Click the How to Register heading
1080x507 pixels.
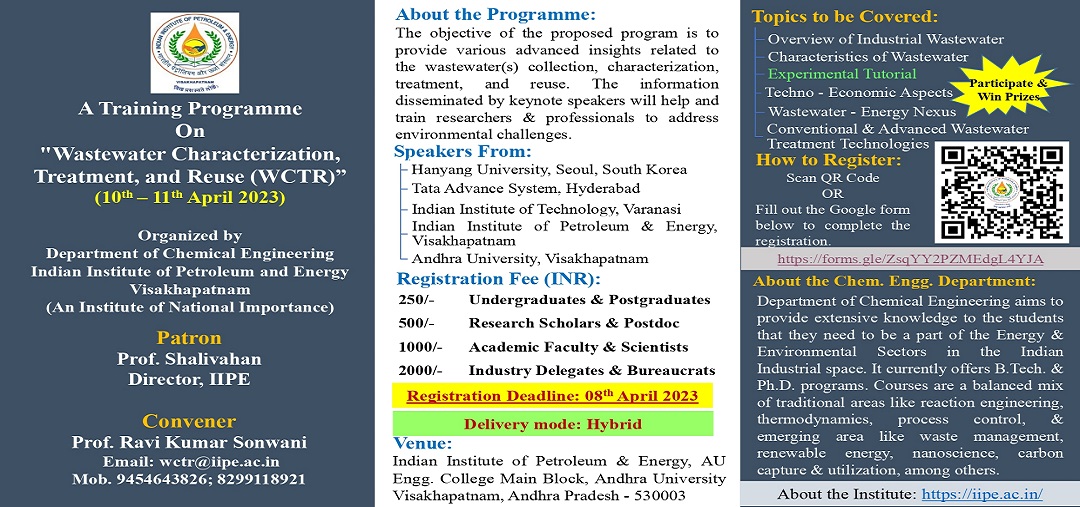point(829,161)
